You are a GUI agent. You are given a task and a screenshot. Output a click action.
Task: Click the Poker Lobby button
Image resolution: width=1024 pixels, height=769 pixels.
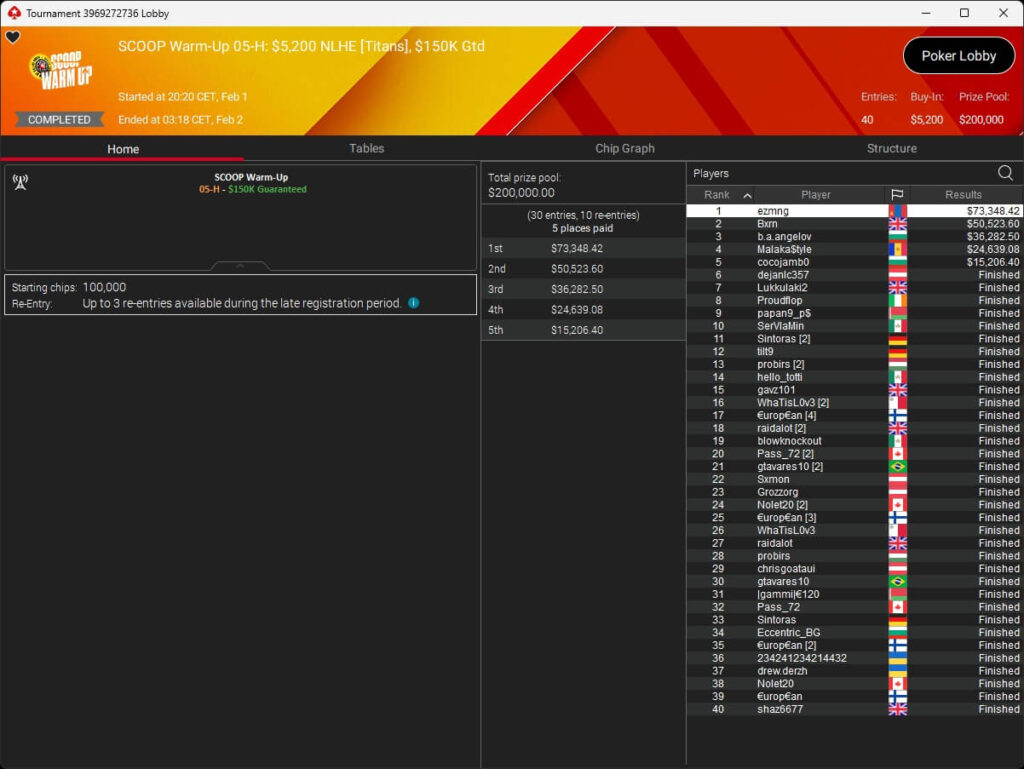958,56
